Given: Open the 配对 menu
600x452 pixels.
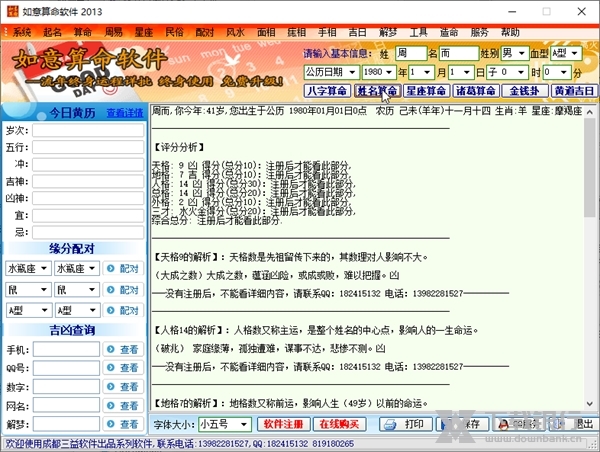Looking at the screenshot, I should pos(205,33).
